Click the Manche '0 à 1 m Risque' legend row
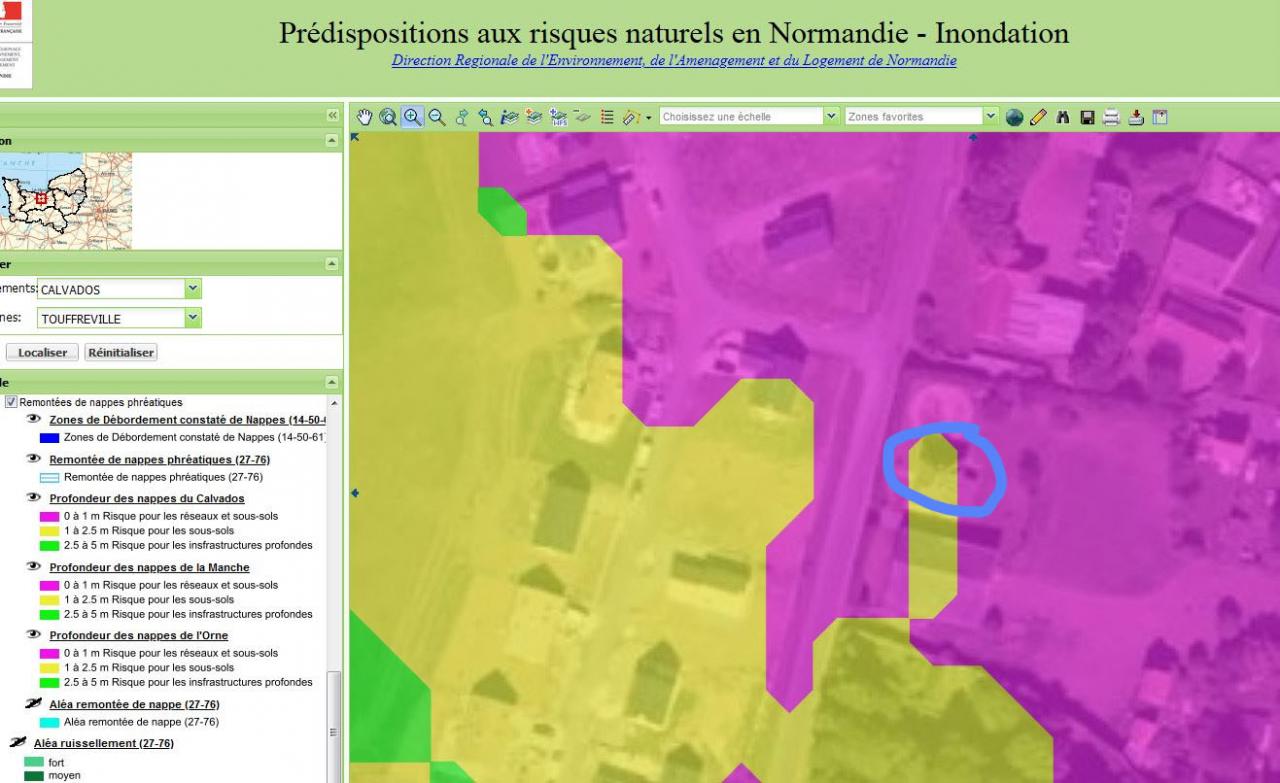The image size is (1280, 783). point(159,585)
